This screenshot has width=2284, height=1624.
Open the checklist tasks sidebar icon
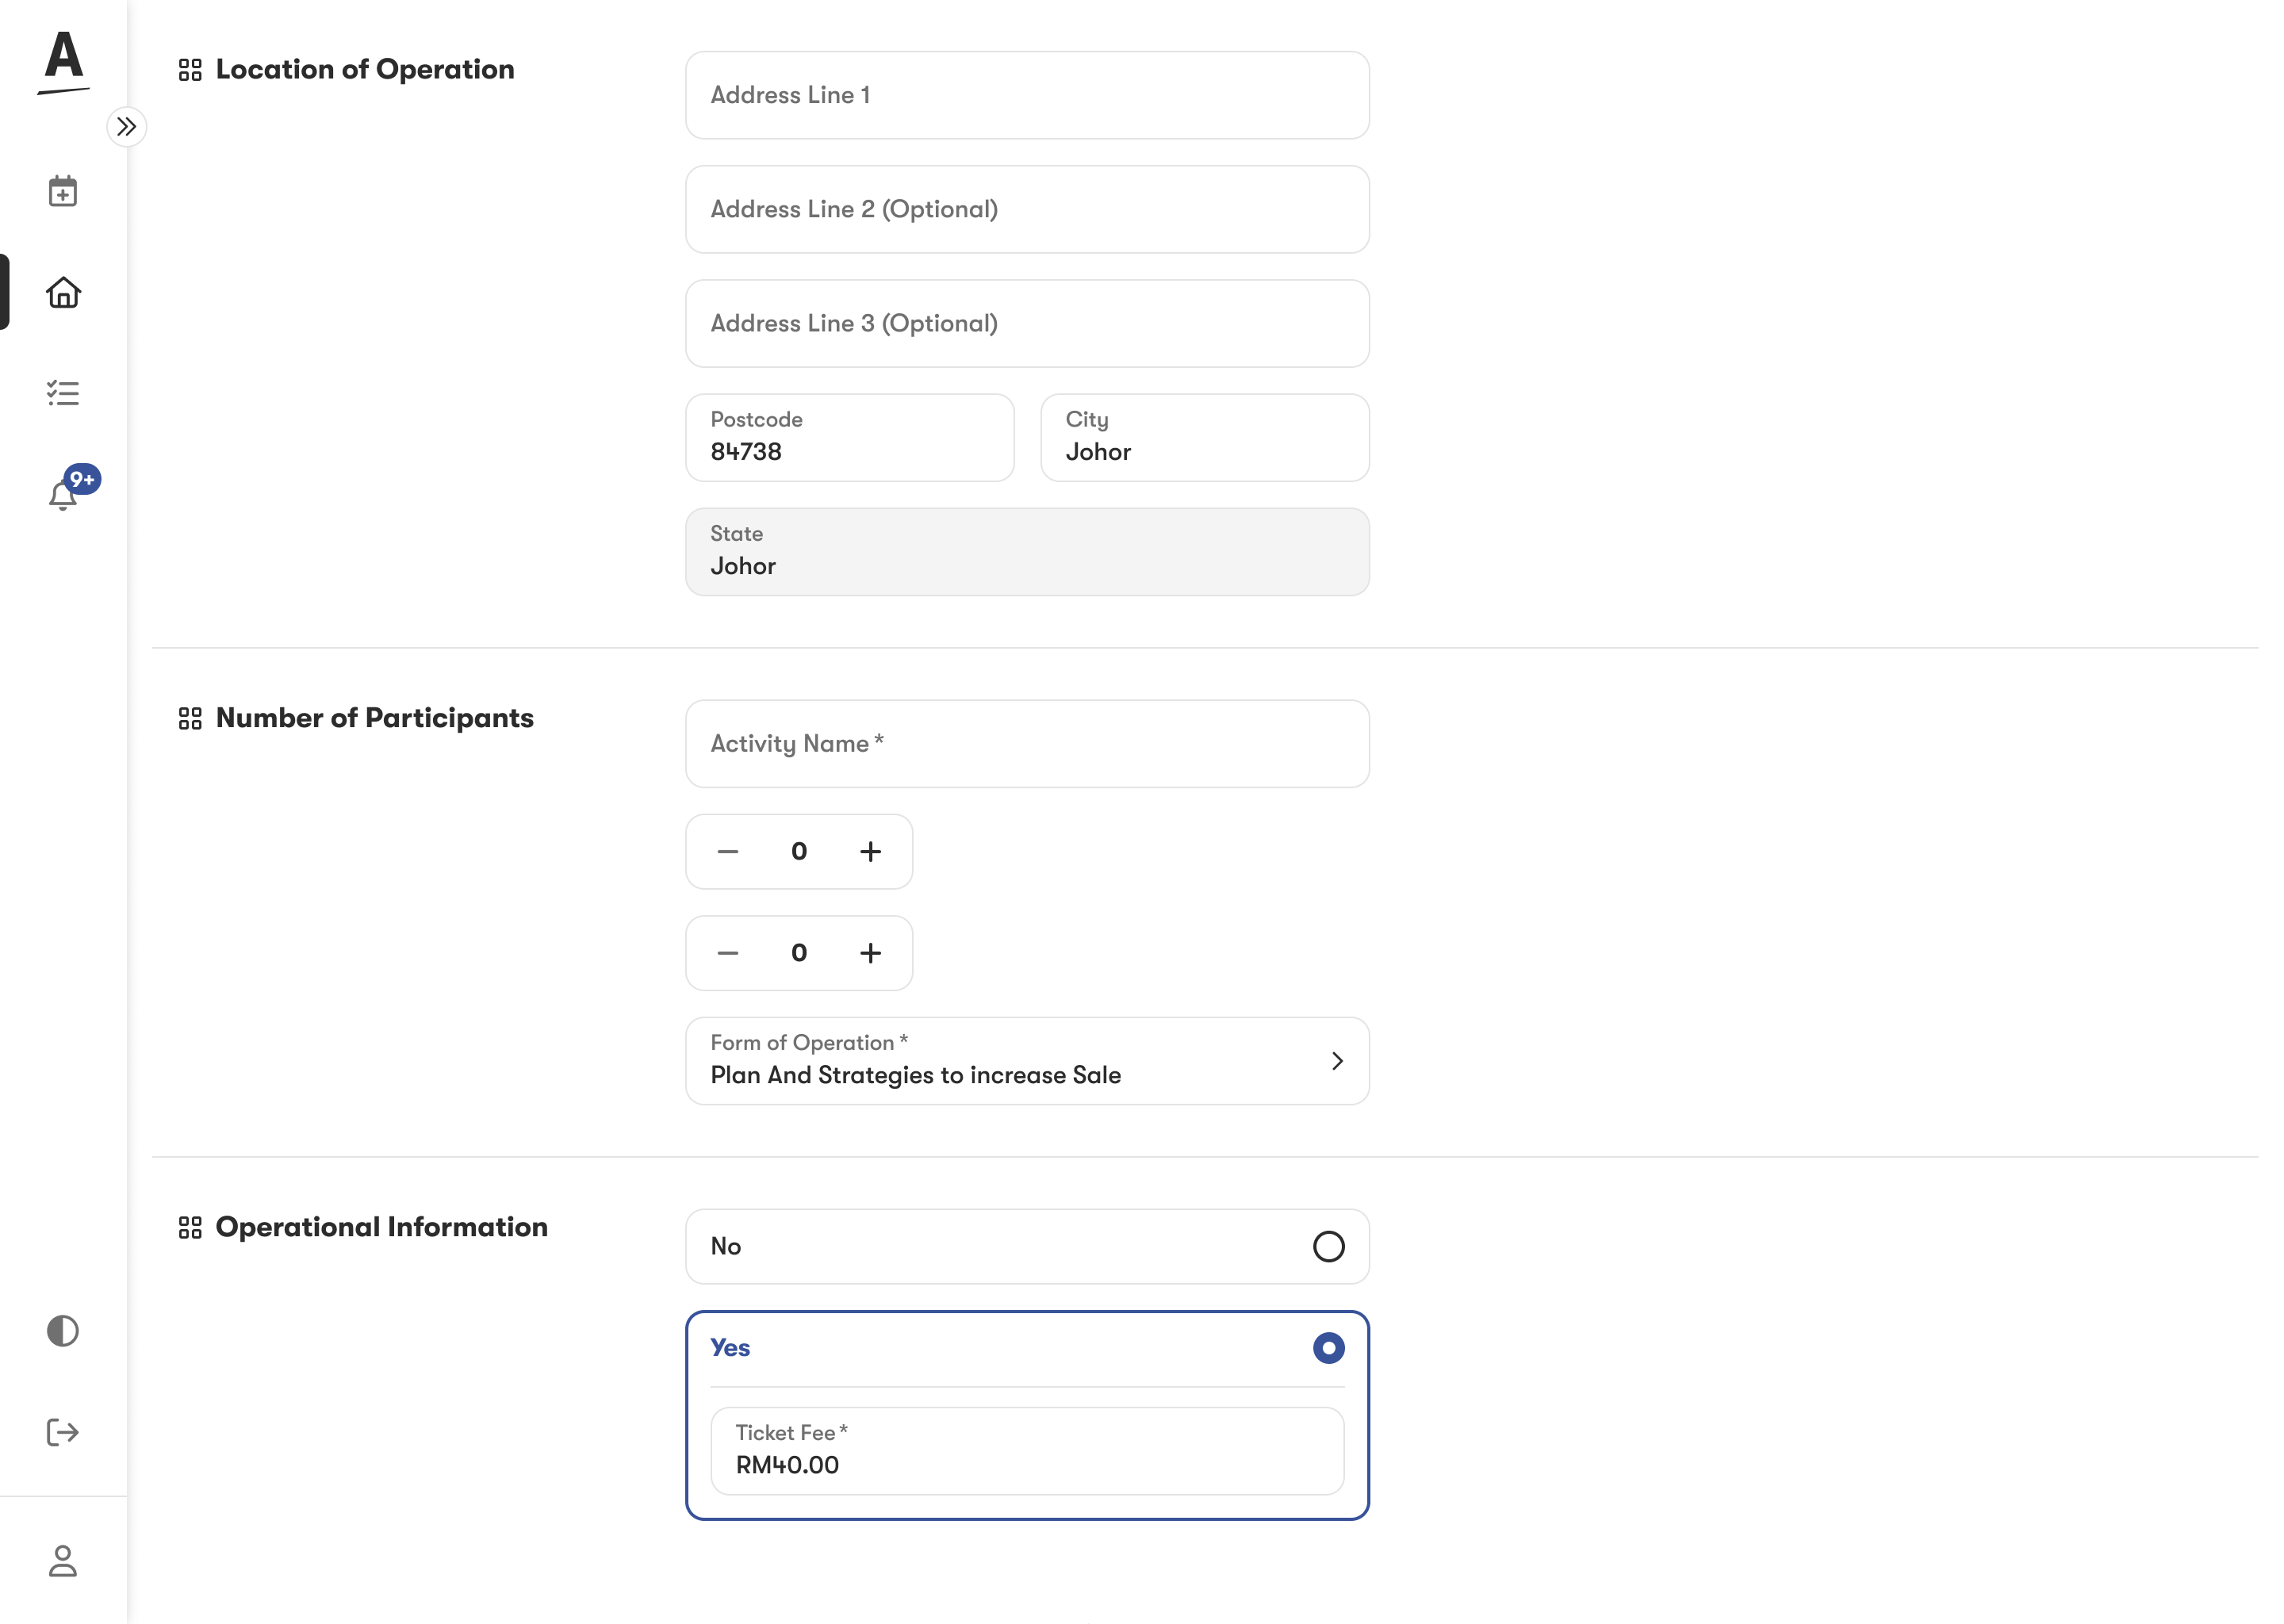[x=62, y=393]
